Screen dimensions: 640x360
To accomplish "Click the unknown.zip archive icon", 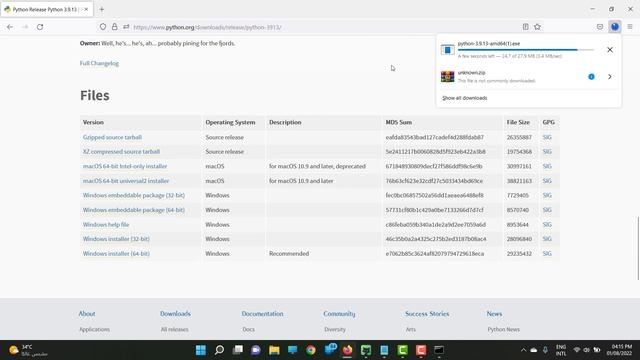I will tap(447, 76).
